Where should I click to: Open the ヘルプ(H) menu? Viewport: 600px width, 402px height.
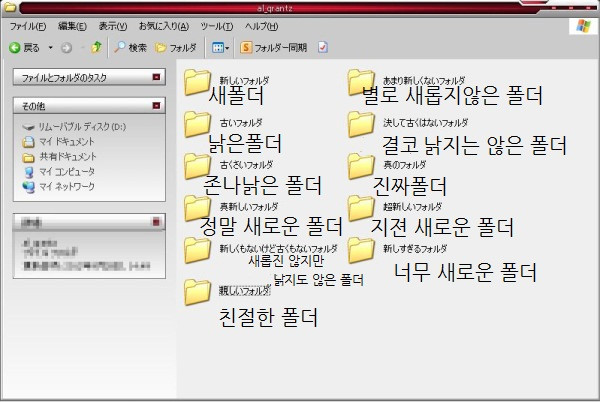click(x=261, y=26)
